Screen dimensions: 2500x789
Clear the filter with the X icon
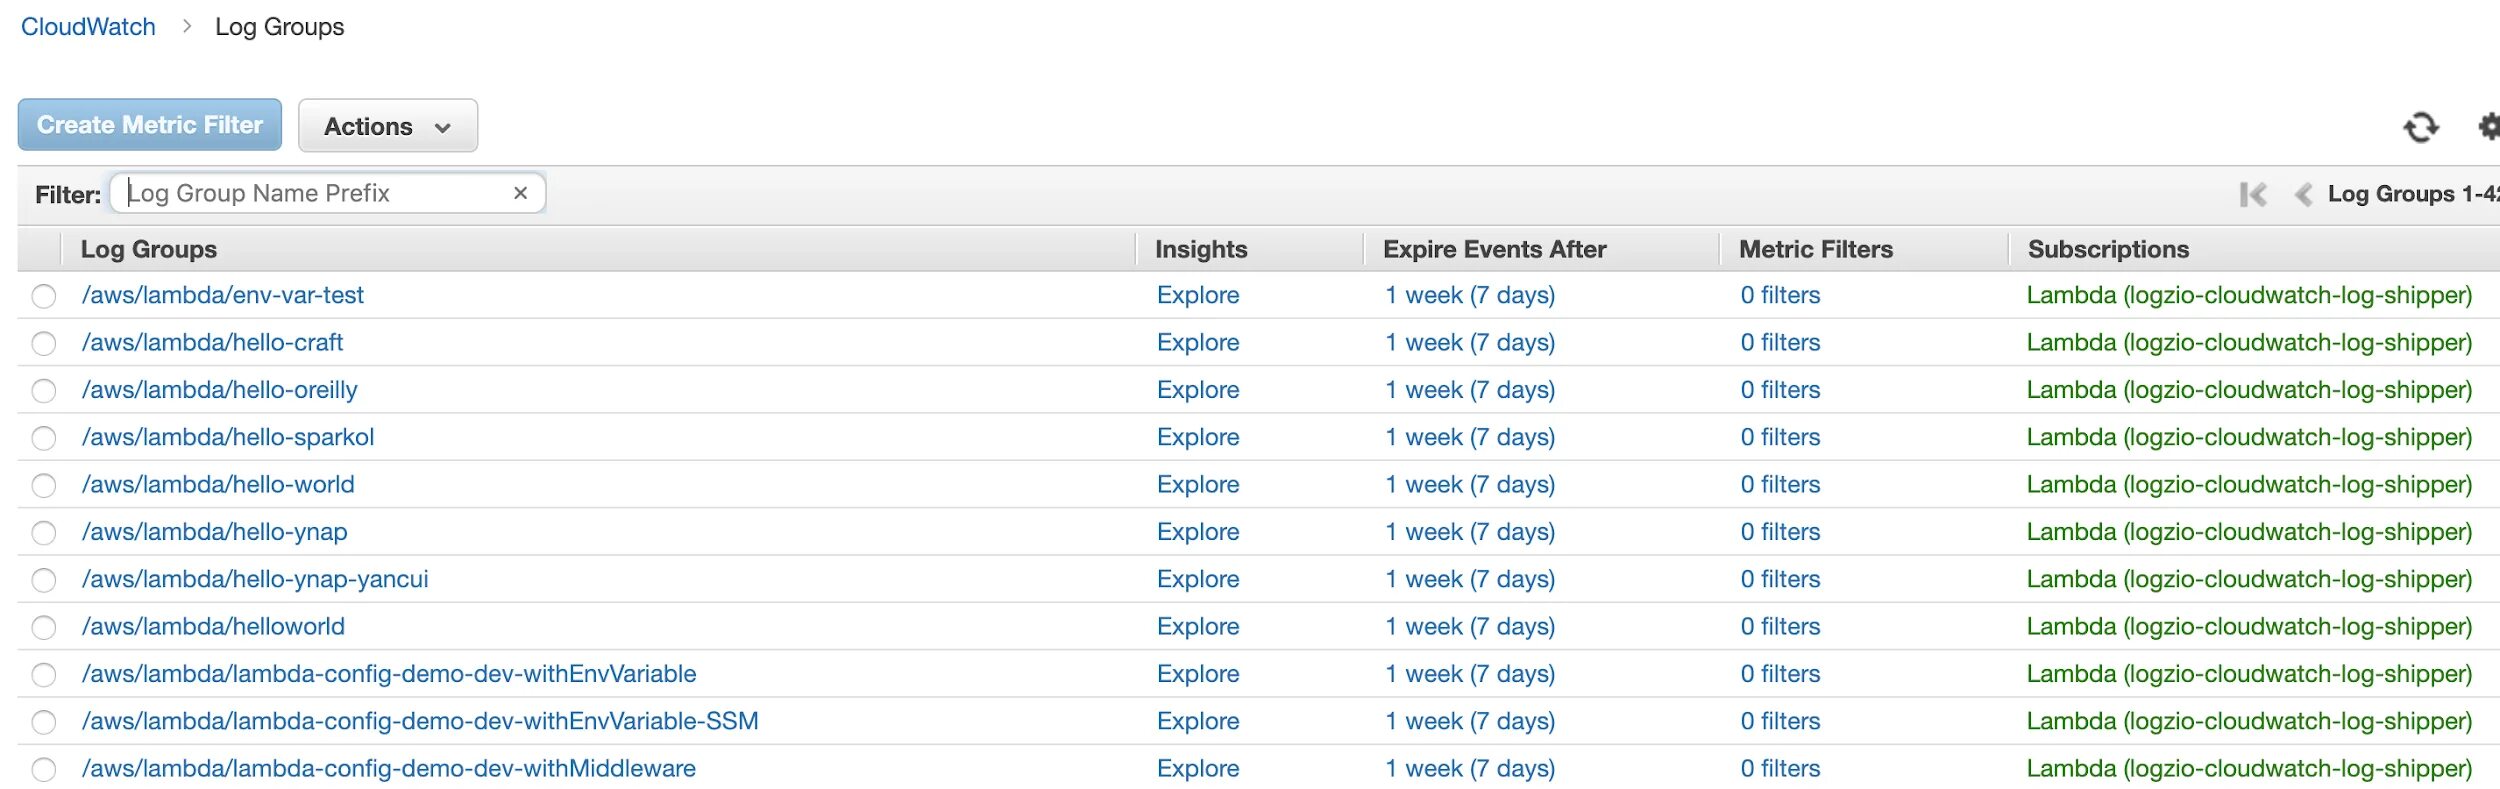[x=520, y=193]
